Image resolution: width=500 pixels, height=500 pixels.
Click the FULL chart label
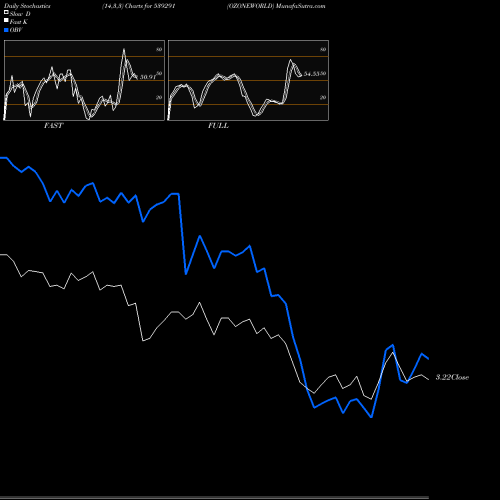[x=218, y=126]
